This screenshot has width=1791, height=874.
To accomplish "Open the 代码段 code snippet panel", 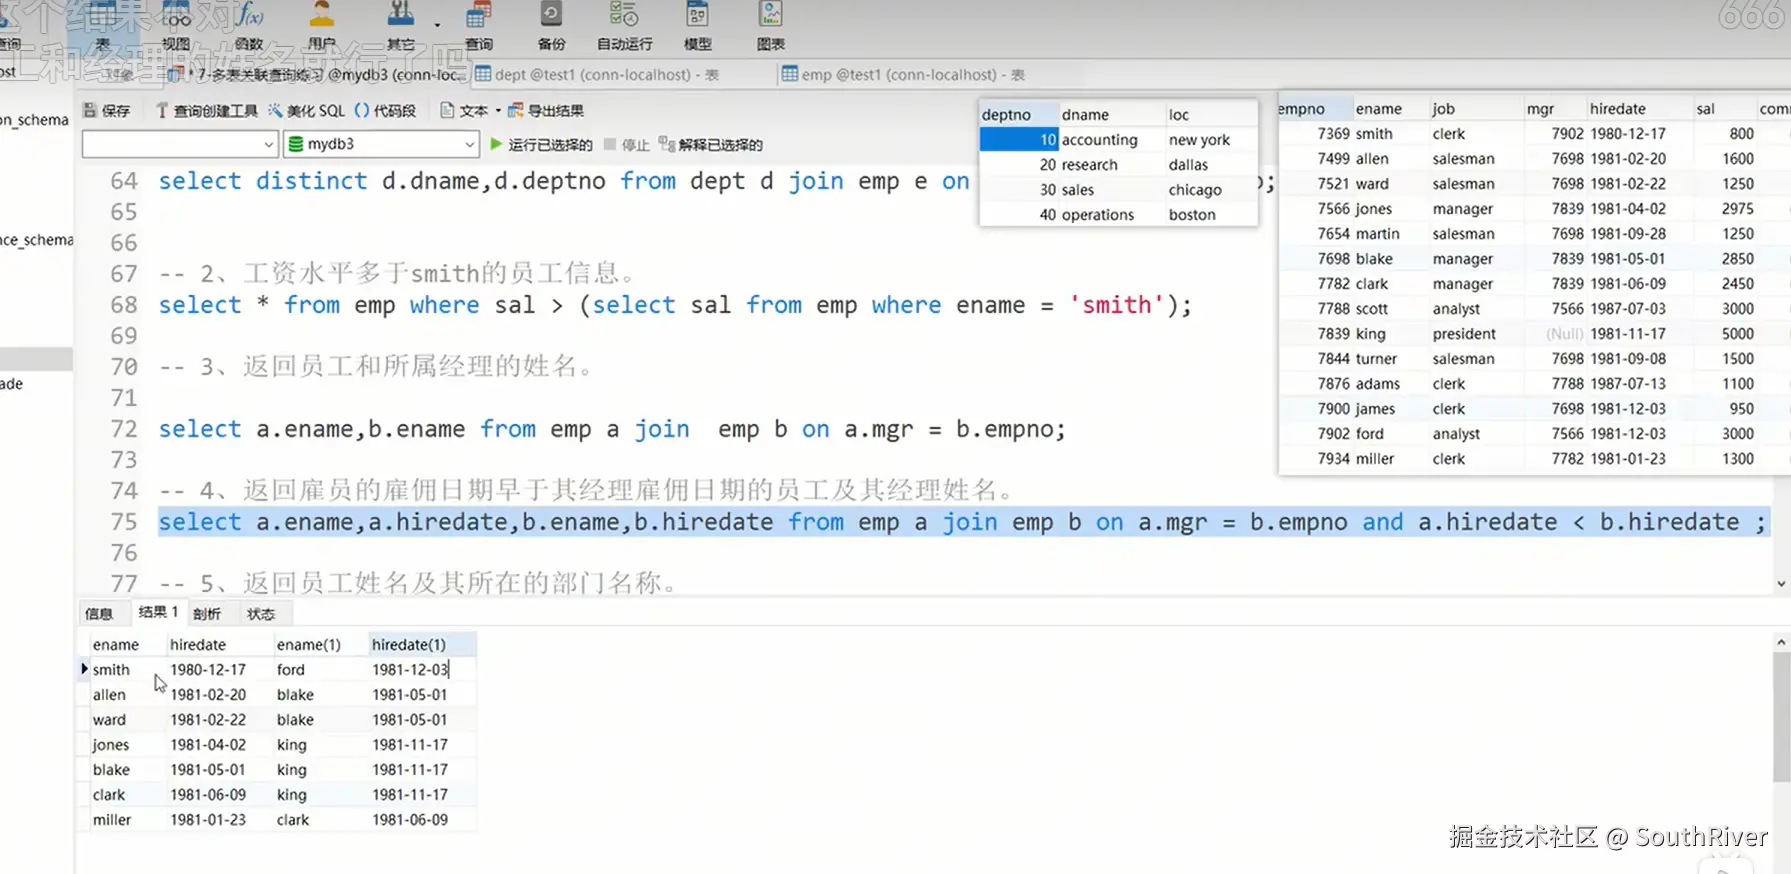I will click(386, 110).
